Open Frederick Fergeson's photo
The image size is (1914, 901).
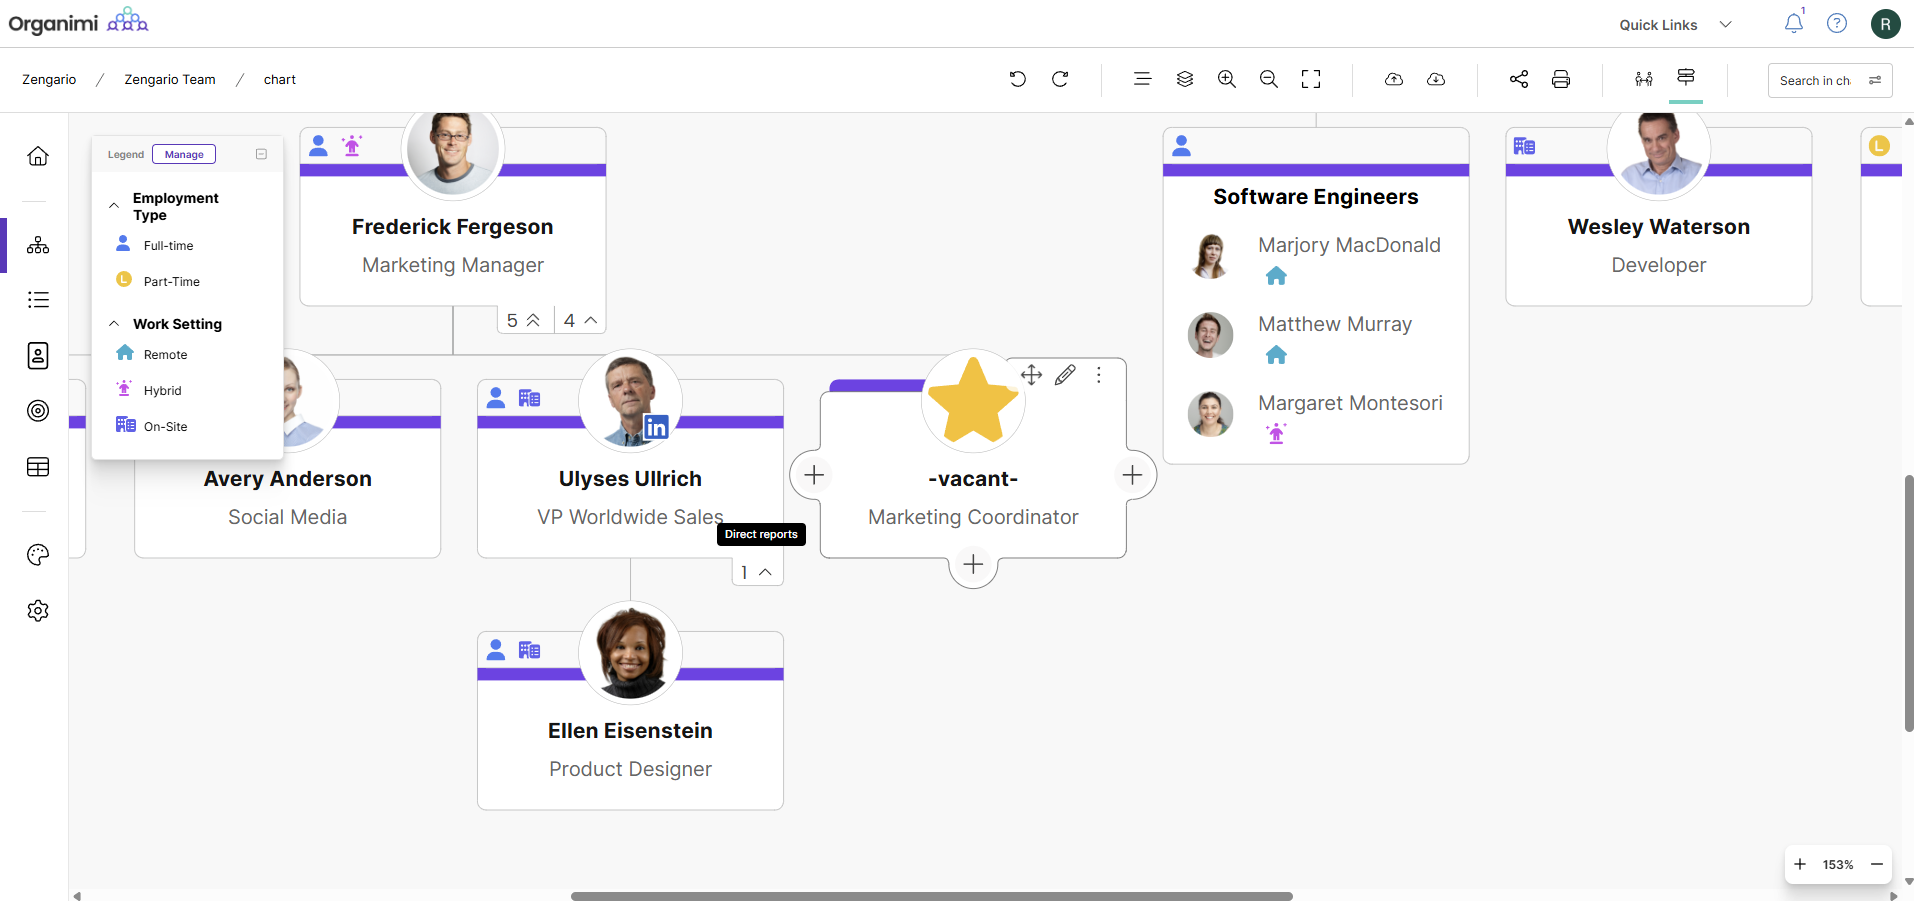tap(453, 150)
